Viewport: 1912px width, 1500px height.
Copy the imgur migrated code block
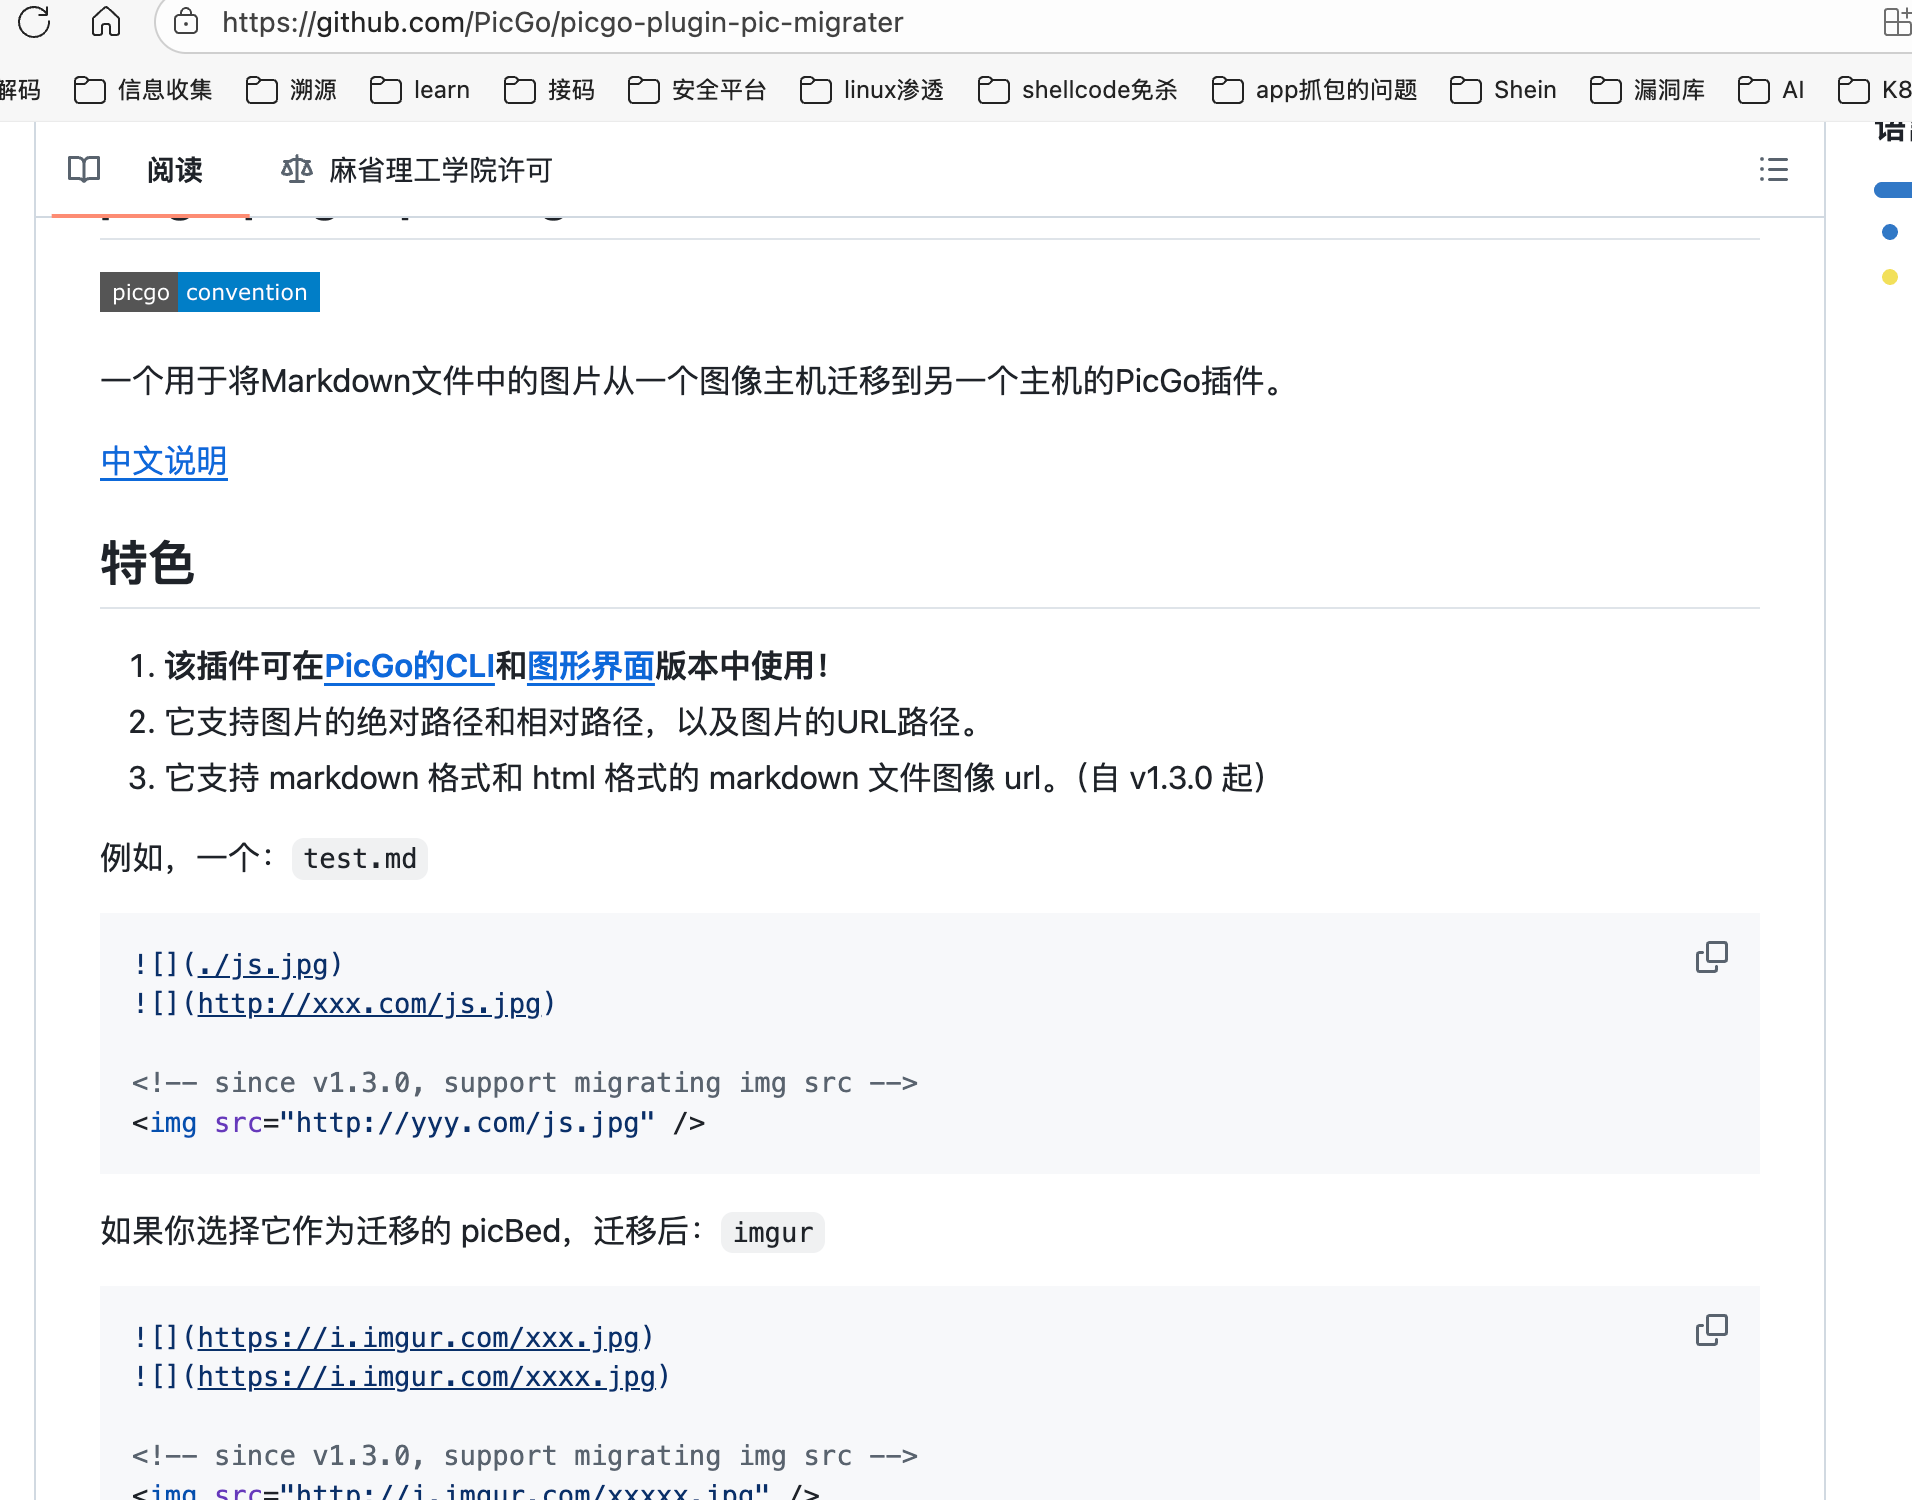(x=1711, y=1330)
